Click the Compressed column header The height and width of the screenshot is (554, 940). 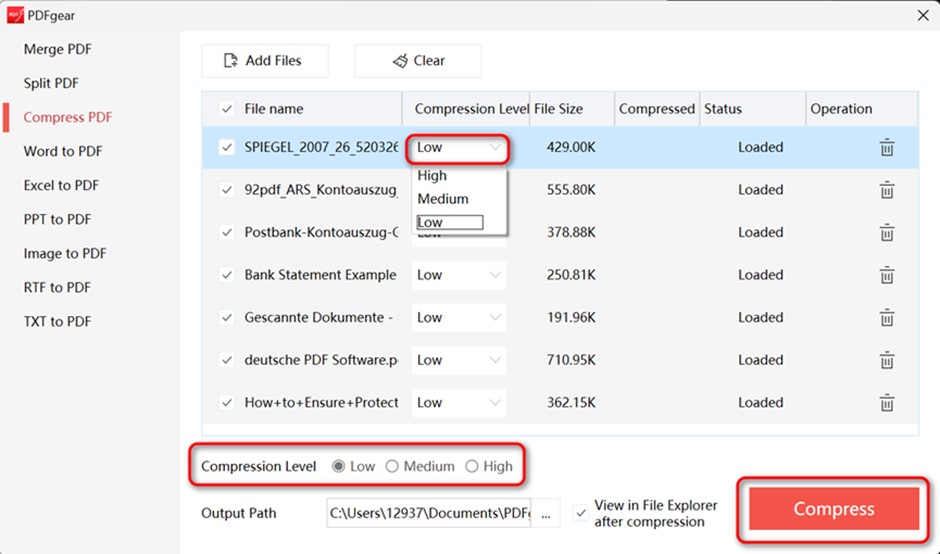pyautogui.click(x=656, y=109)
